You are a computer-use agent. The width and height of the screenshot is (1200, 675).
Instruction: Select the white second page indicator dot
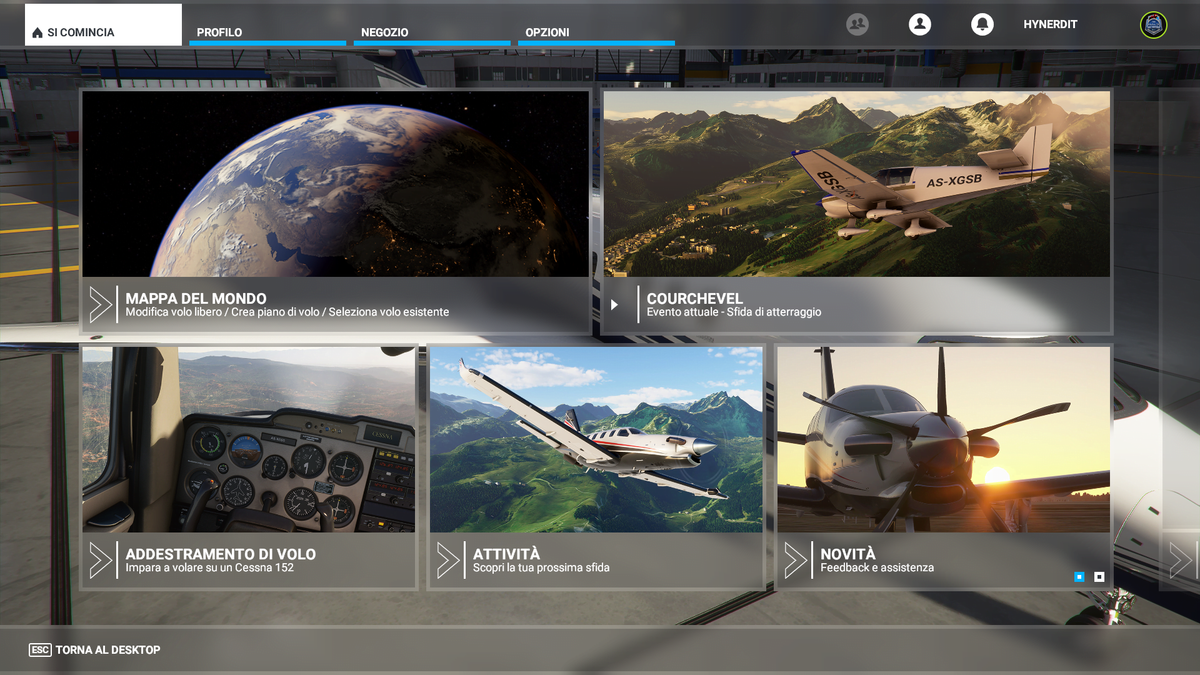pos(1099,576)
